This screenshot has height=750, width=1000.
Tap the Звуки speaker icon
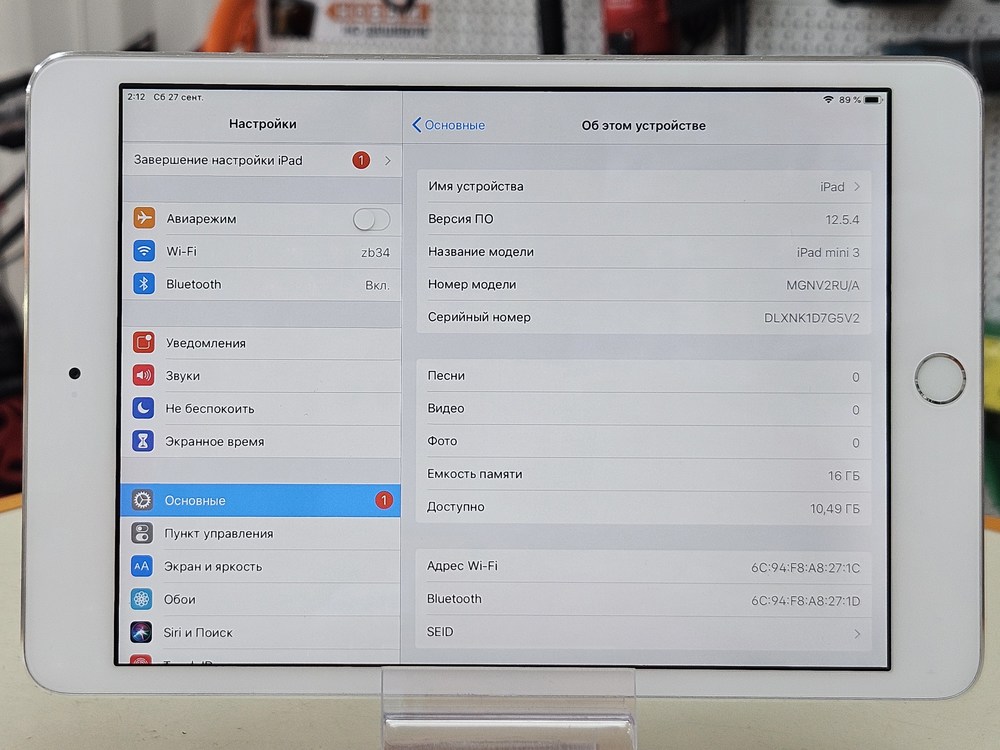point(143,375)
